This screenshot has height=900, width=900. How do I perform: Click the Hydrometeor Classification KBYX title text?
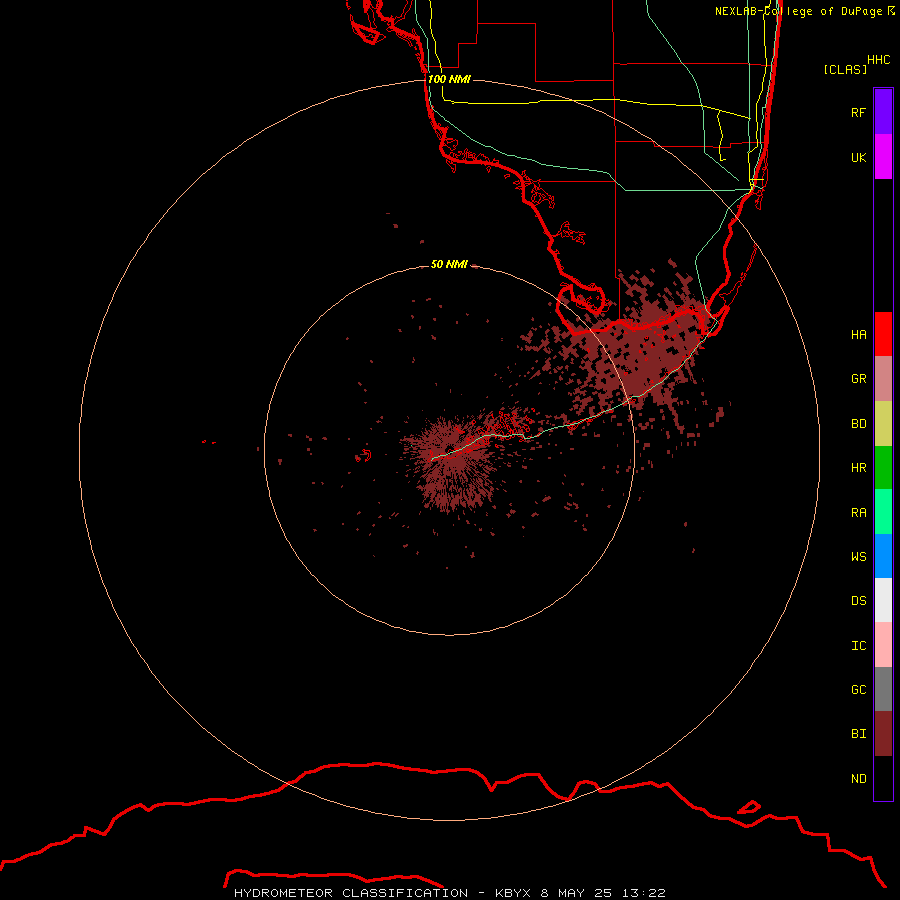tap(449, 893)
